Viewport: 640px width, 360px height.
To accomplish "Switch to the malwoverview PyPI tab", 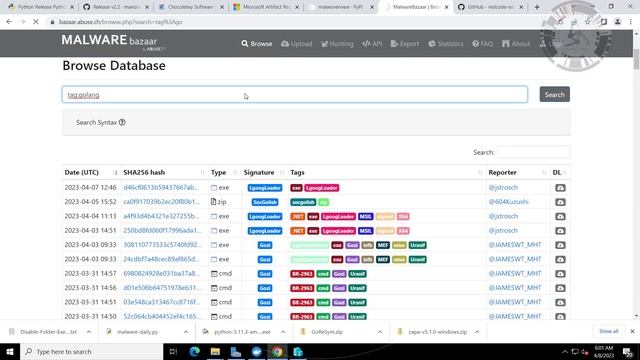I will [340, 7].
